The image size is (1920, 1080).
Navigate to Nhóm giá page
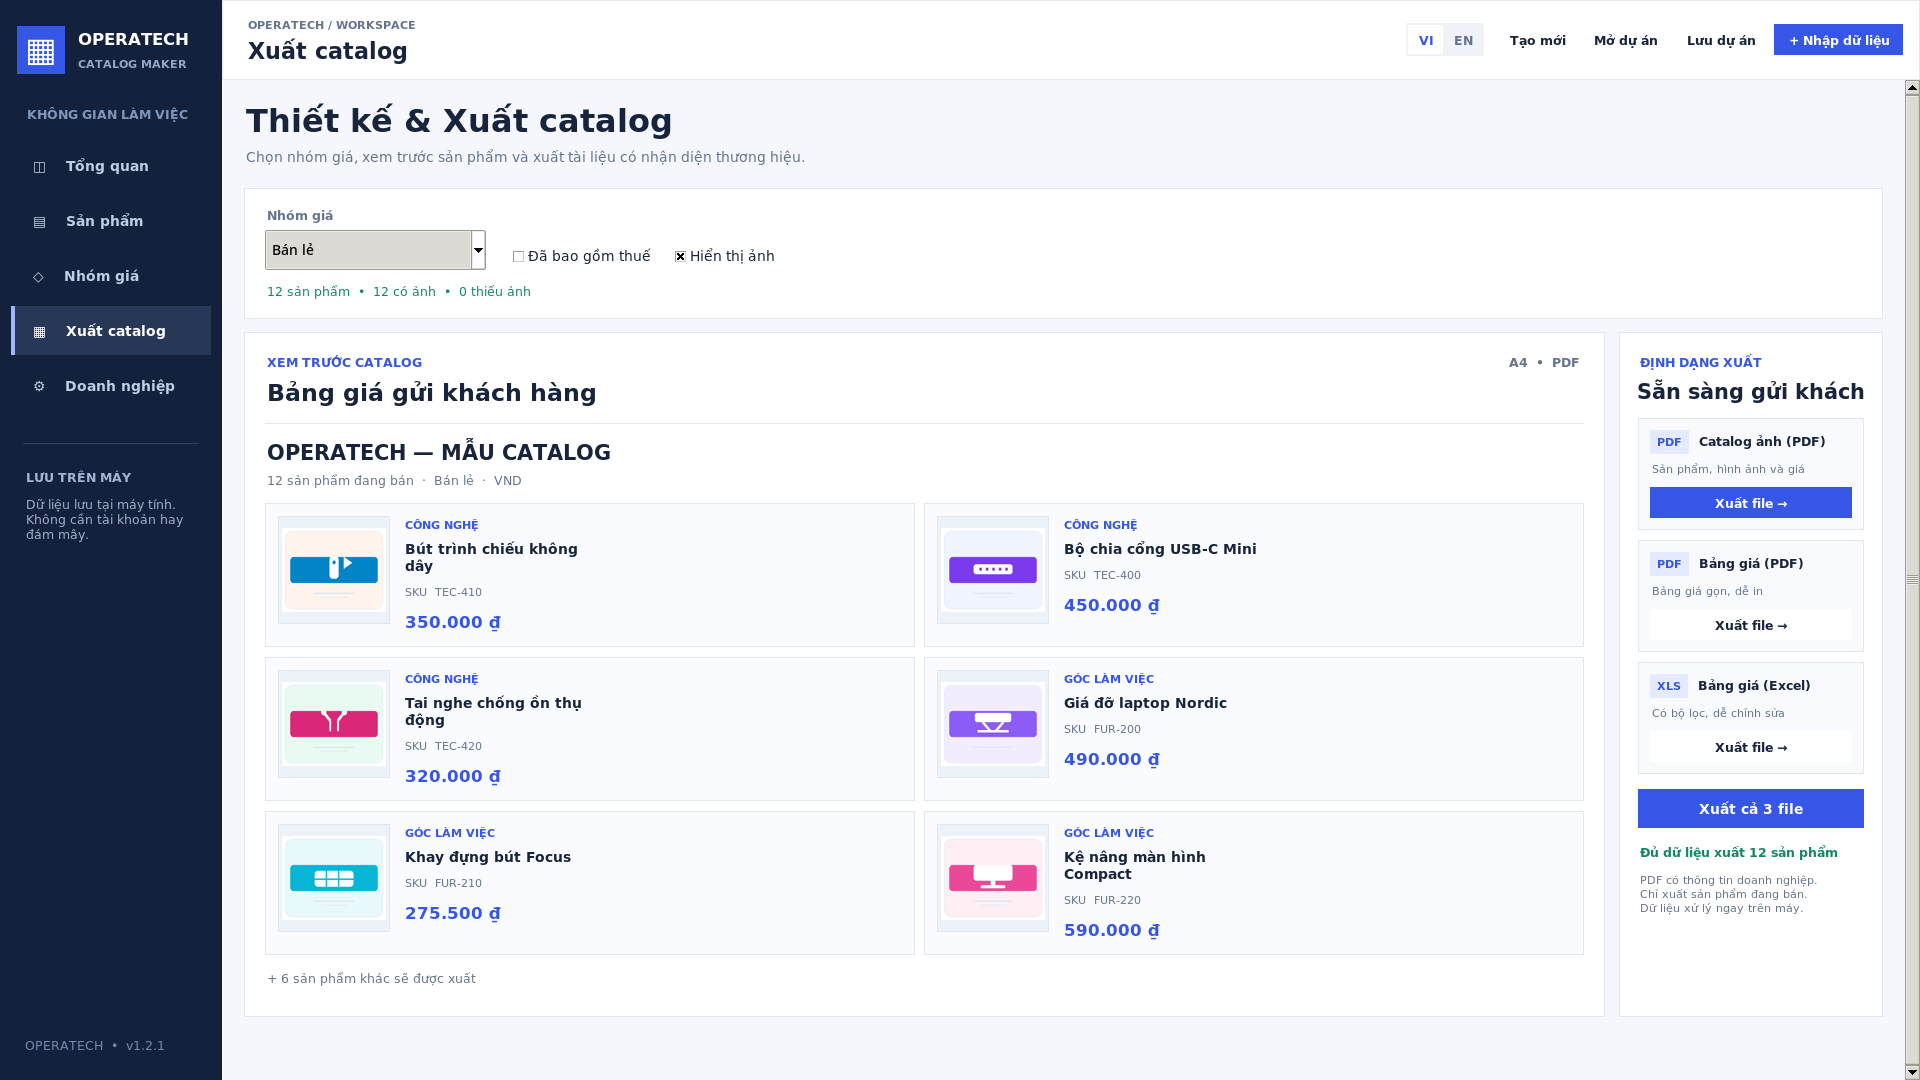111,276
